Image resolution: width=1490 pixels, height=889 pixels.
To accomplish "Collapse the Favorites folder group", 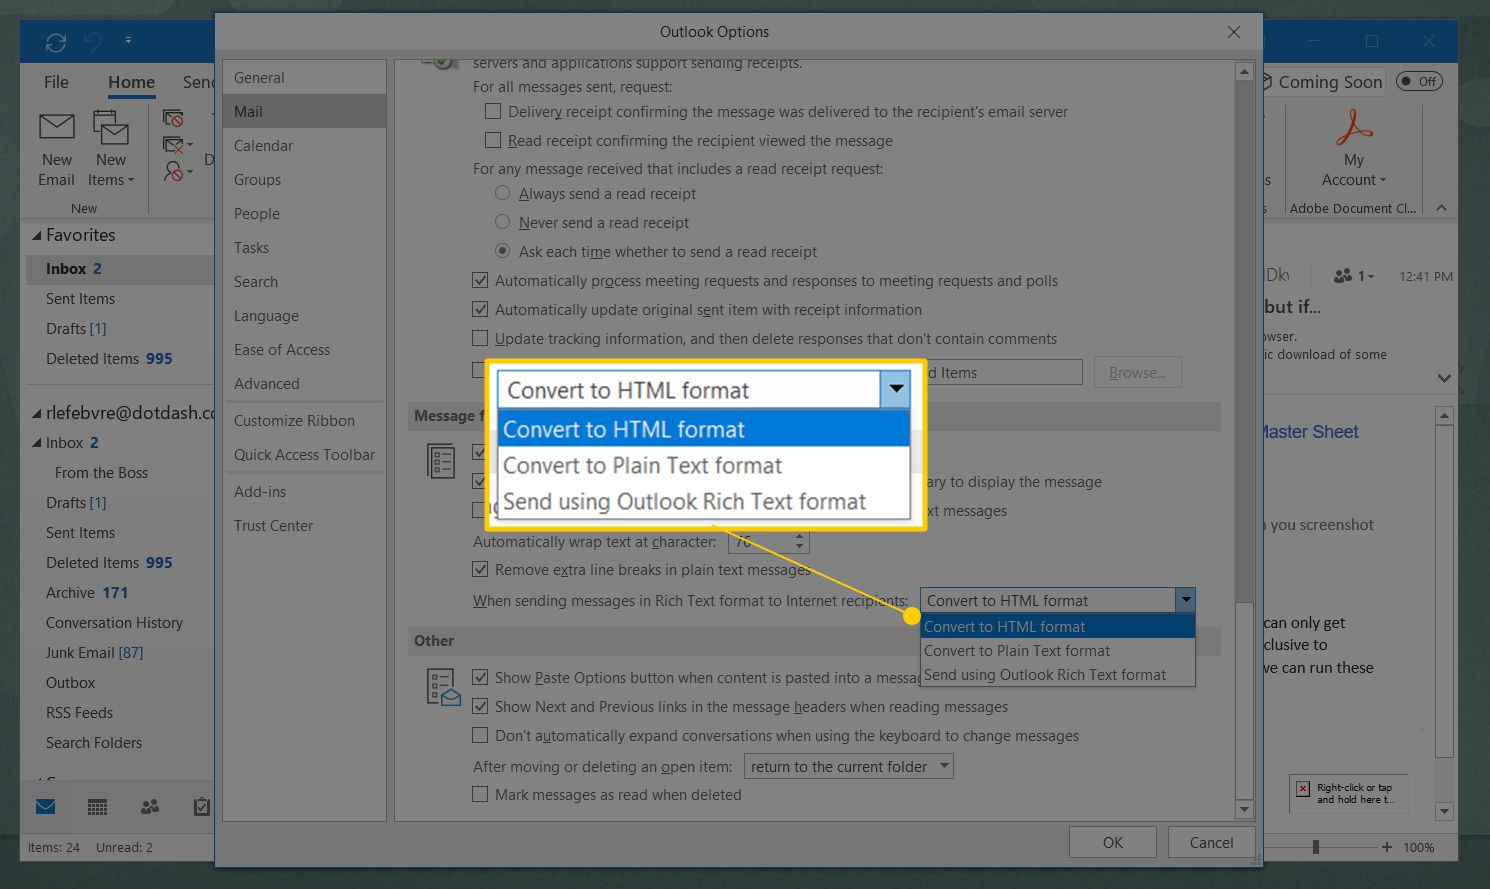I will pyautogui.click(x=37, y=236).
